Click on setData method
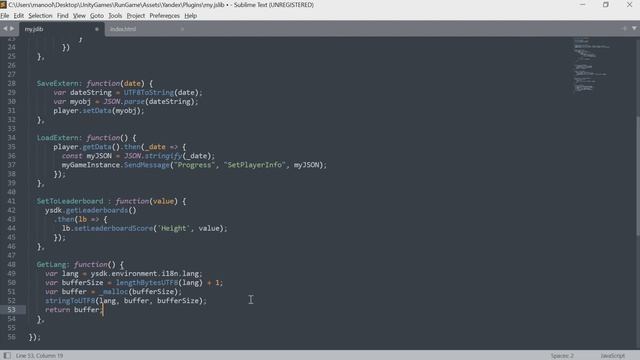This screenshot has height=360, width=640. (97, 110)
